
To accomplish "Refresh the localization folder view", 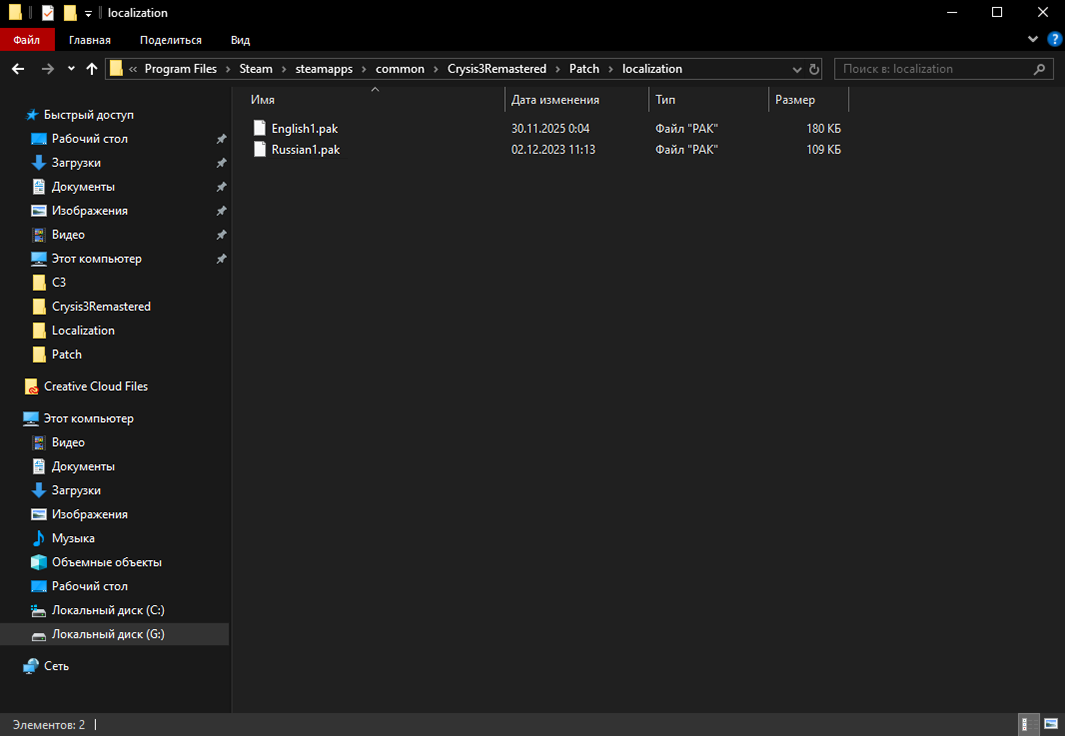I will pos(814,69).
